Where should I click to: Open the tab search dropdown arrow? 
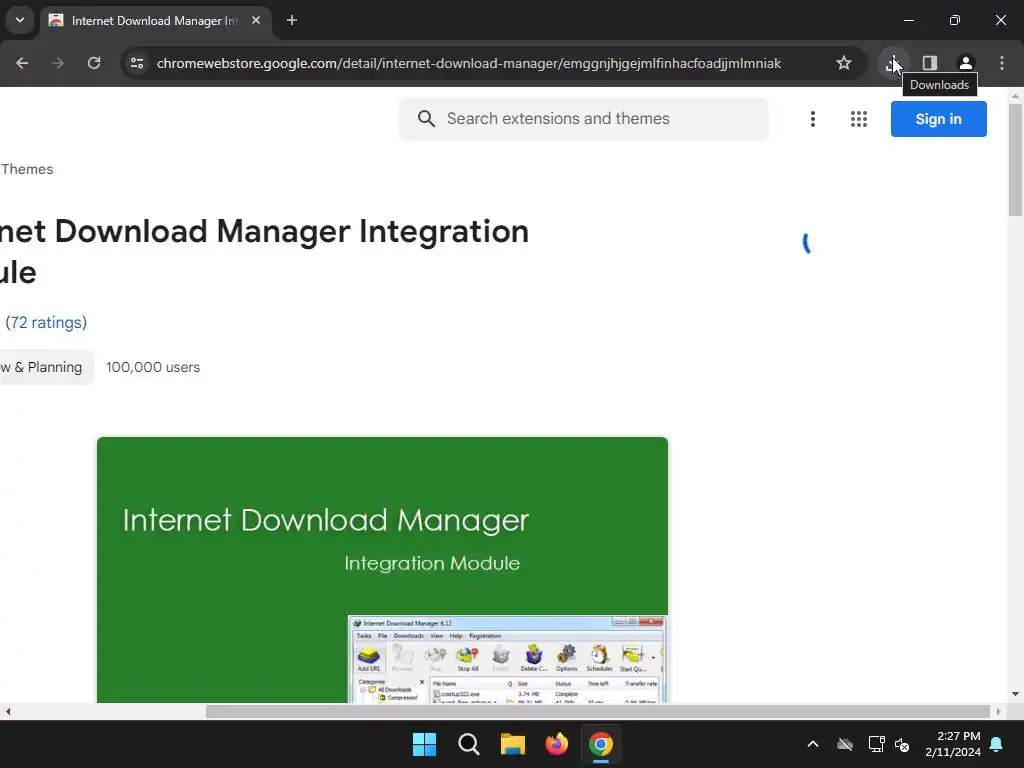20,20
